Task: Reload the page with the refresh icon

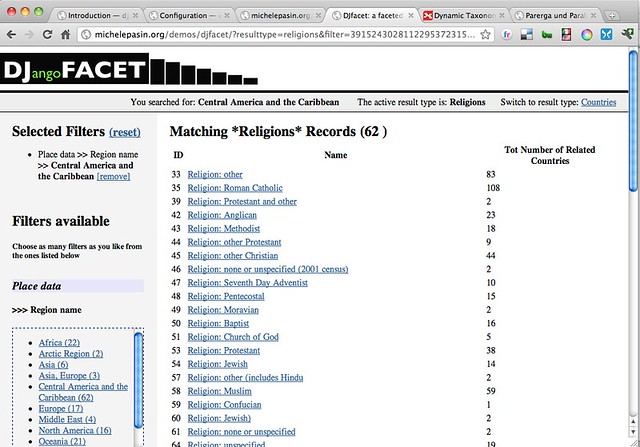Action: tap(47, 35)
